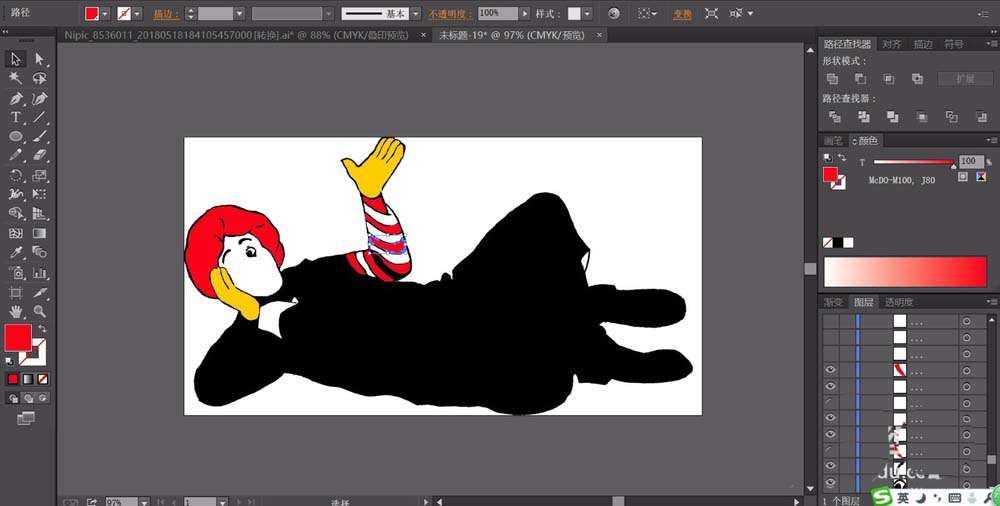Open the 透明度 (Transparency) panel tab
Screen dimensions: 1000x506
coord(897,302)
